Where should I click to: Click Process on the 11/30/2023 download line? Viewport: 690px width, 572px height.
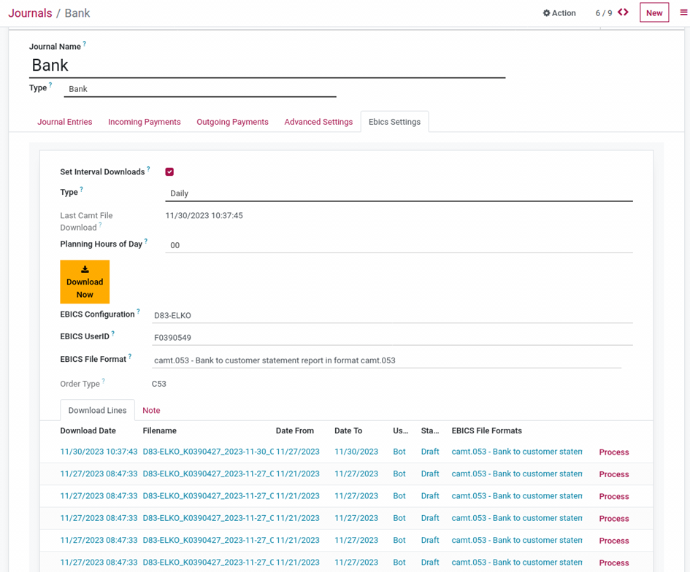(x=613, y=453)
